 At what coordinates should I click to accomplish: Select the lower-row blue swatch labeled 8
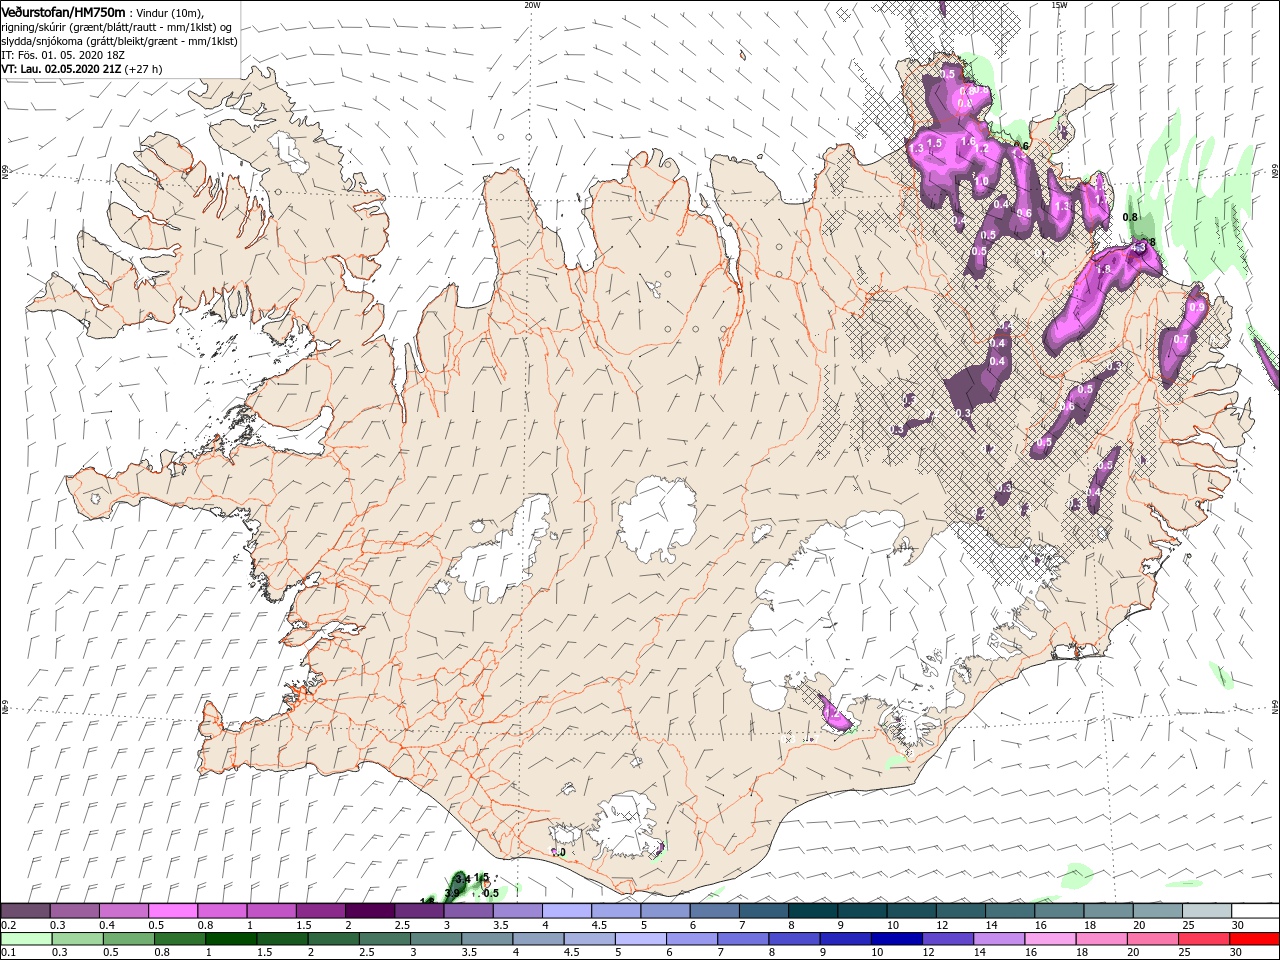click(x=793, y=939)
